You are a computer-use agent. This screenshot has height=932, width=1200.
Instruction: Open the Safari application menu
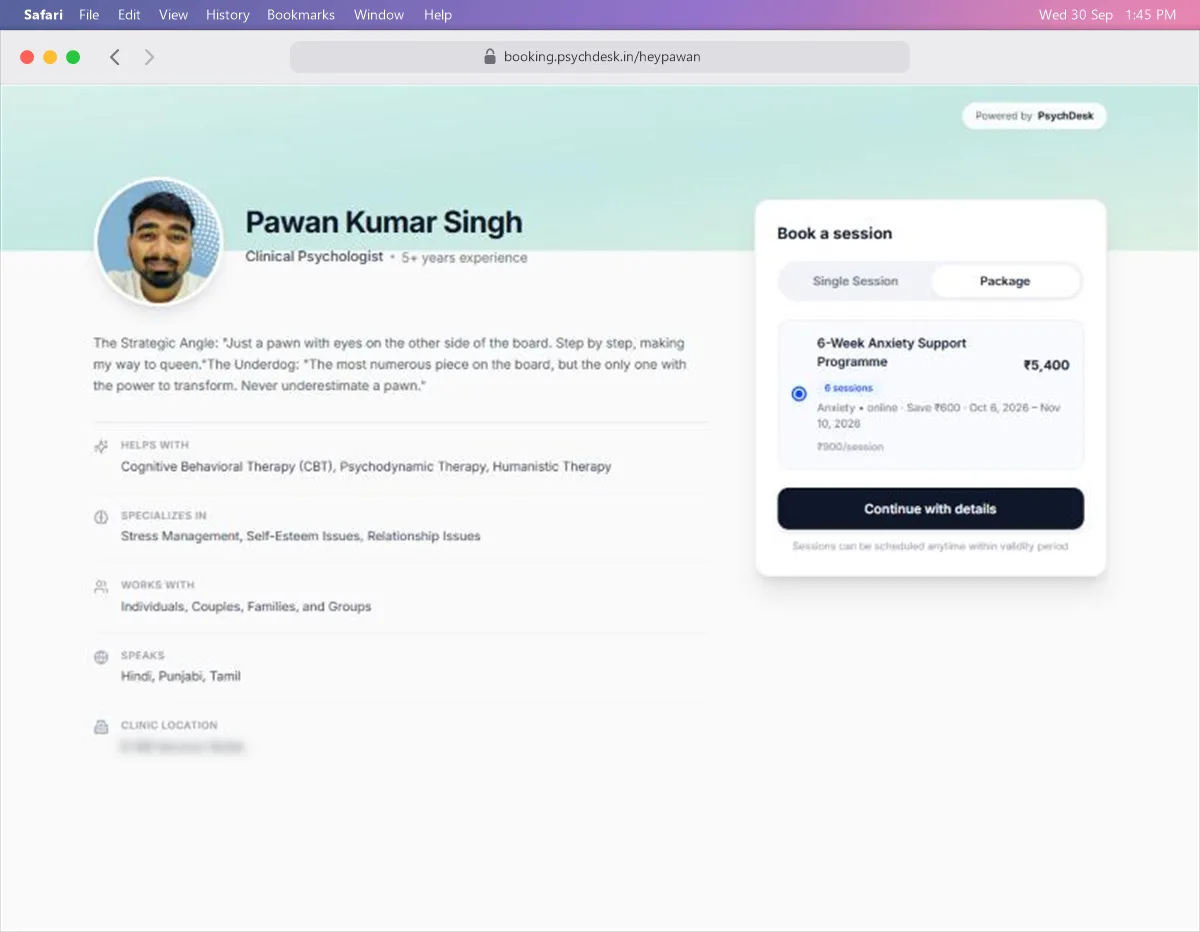(43, 15)
